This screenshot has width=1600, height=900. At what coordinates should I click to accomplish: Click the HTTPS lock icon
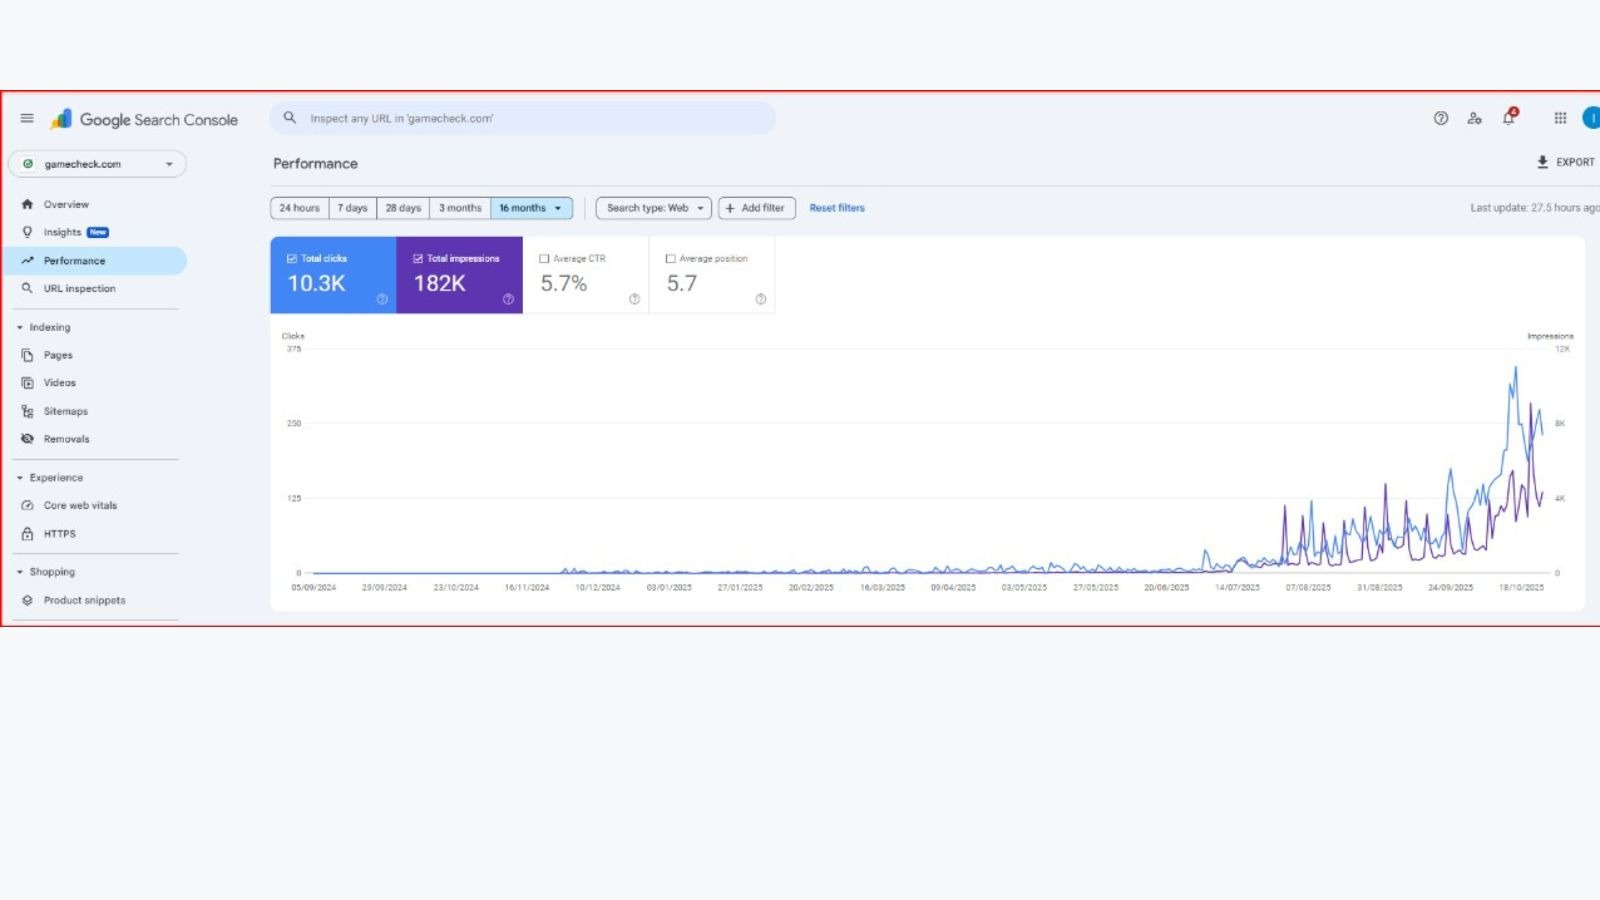(x=27, y=534)
